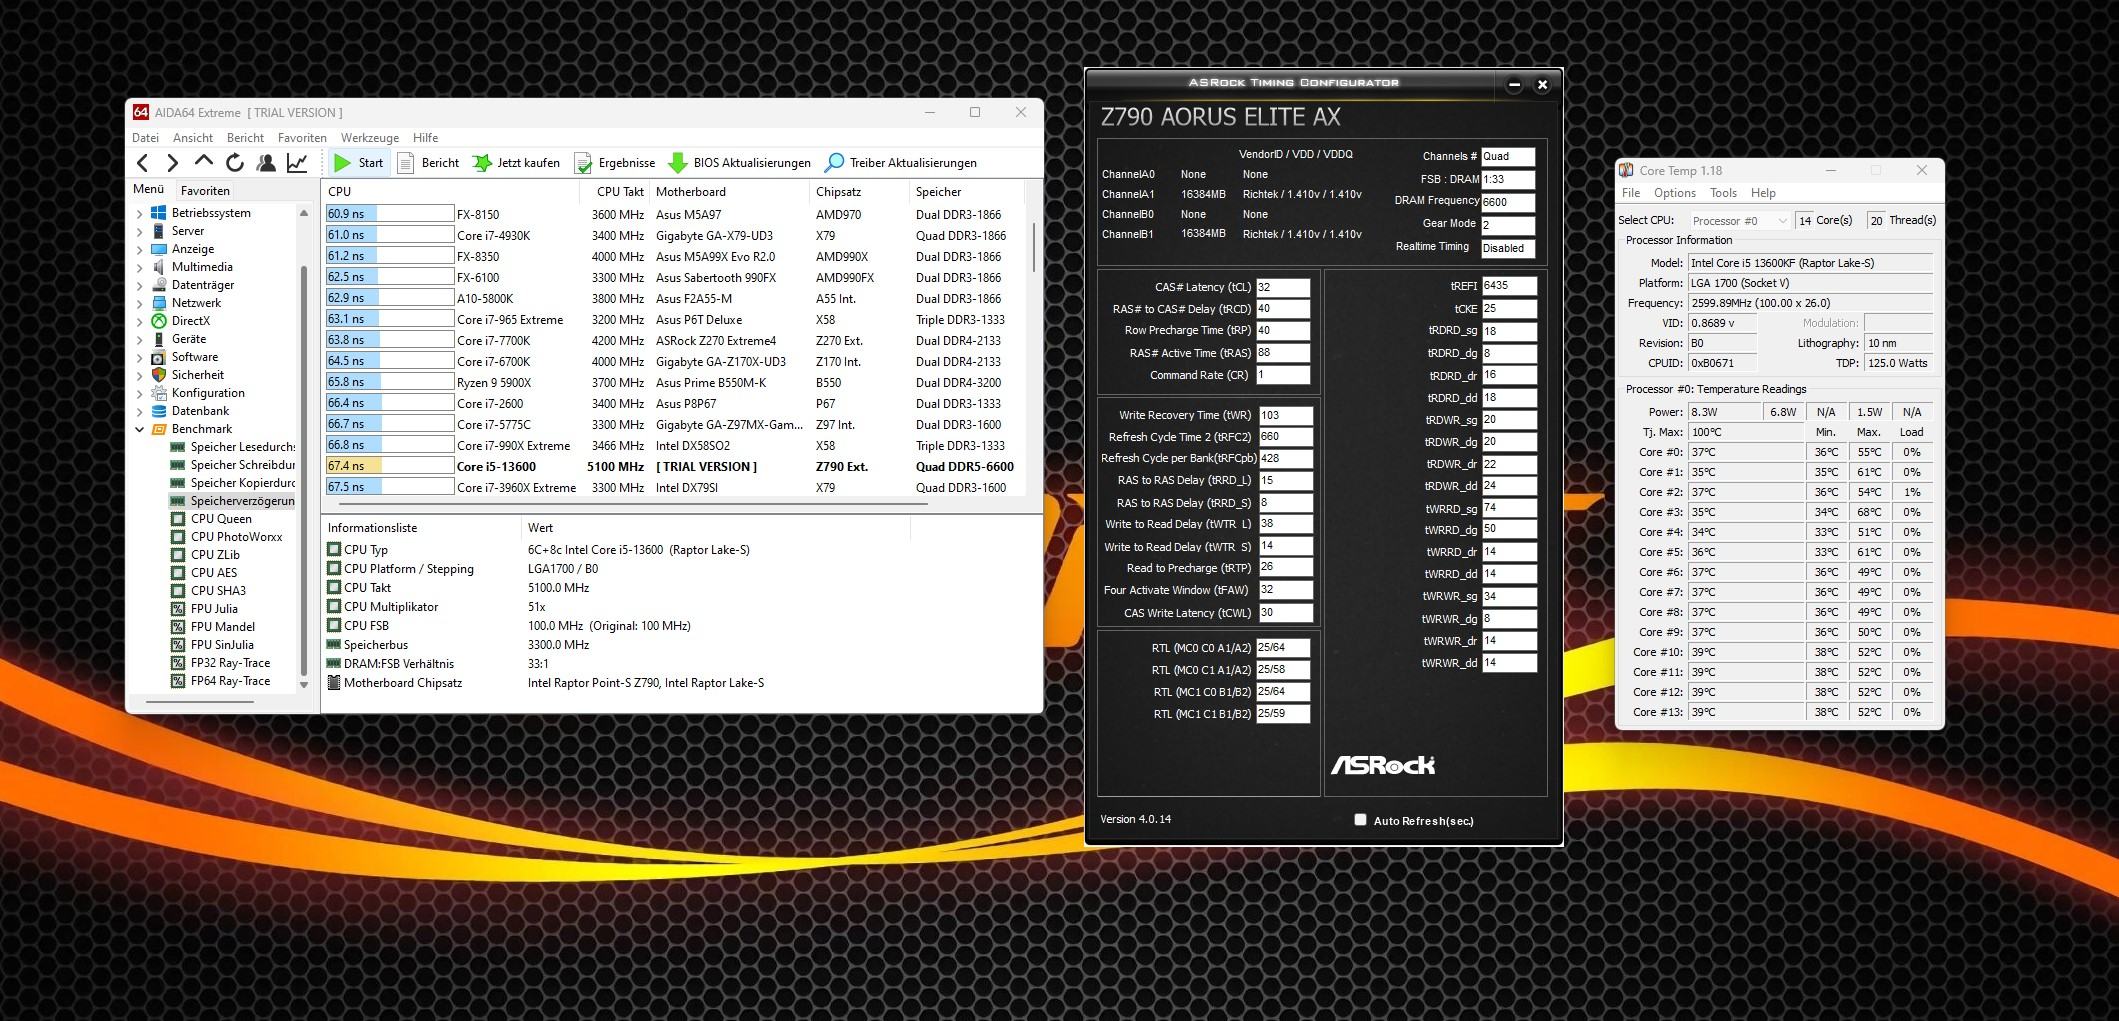This screenshot has width=2119, height=1021.
Task: Open Core Temp Options menu
Action: click(1675, 193)
